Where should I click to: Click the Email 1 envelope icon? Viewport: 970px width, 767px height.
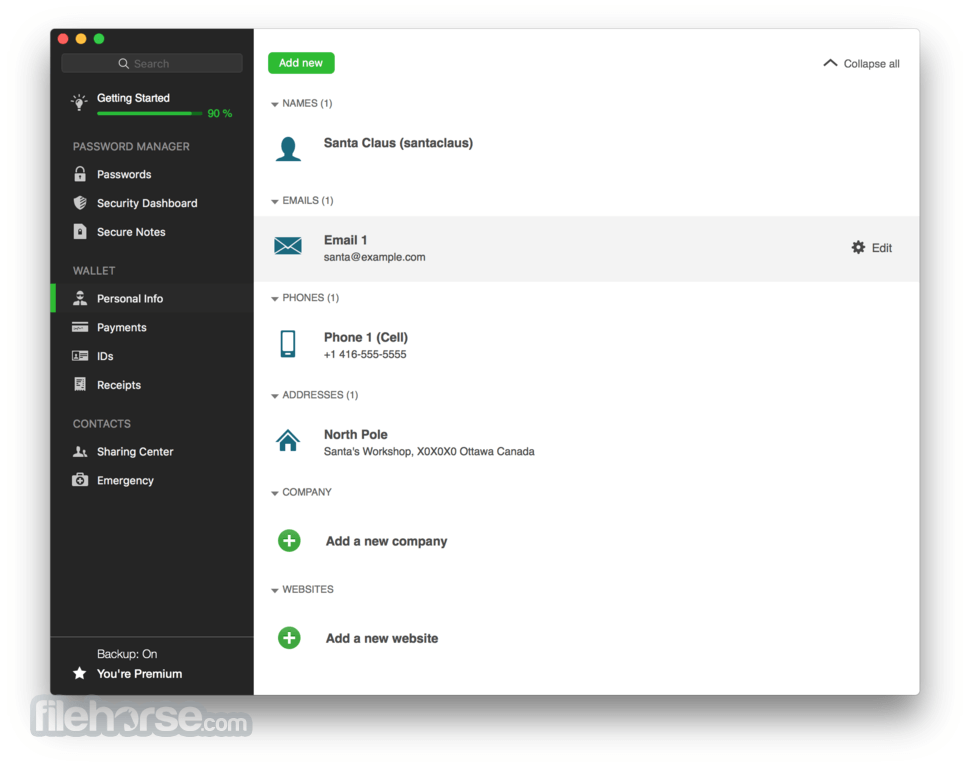(x=288, y=246)
